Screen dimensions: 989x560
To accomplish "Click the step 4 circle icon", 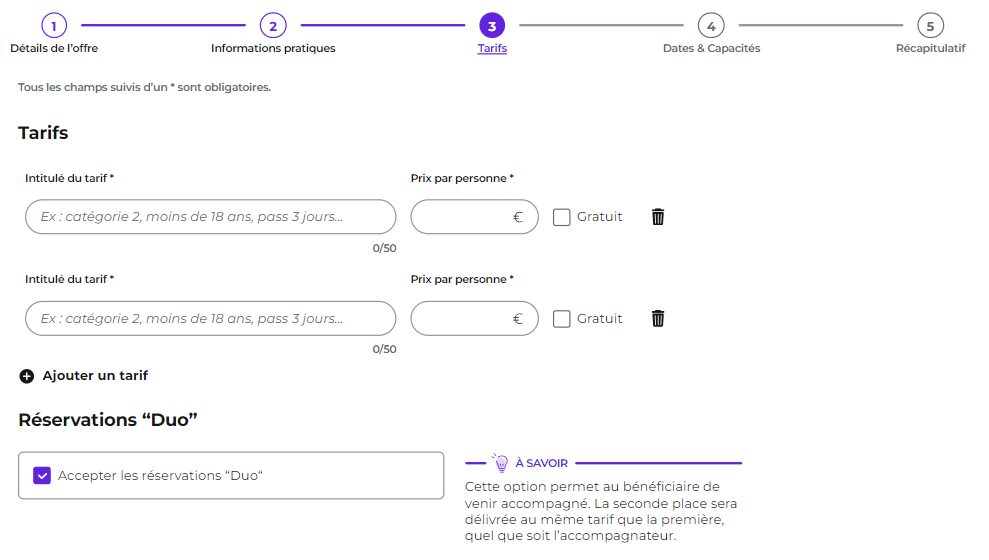I will click(711, 26).
